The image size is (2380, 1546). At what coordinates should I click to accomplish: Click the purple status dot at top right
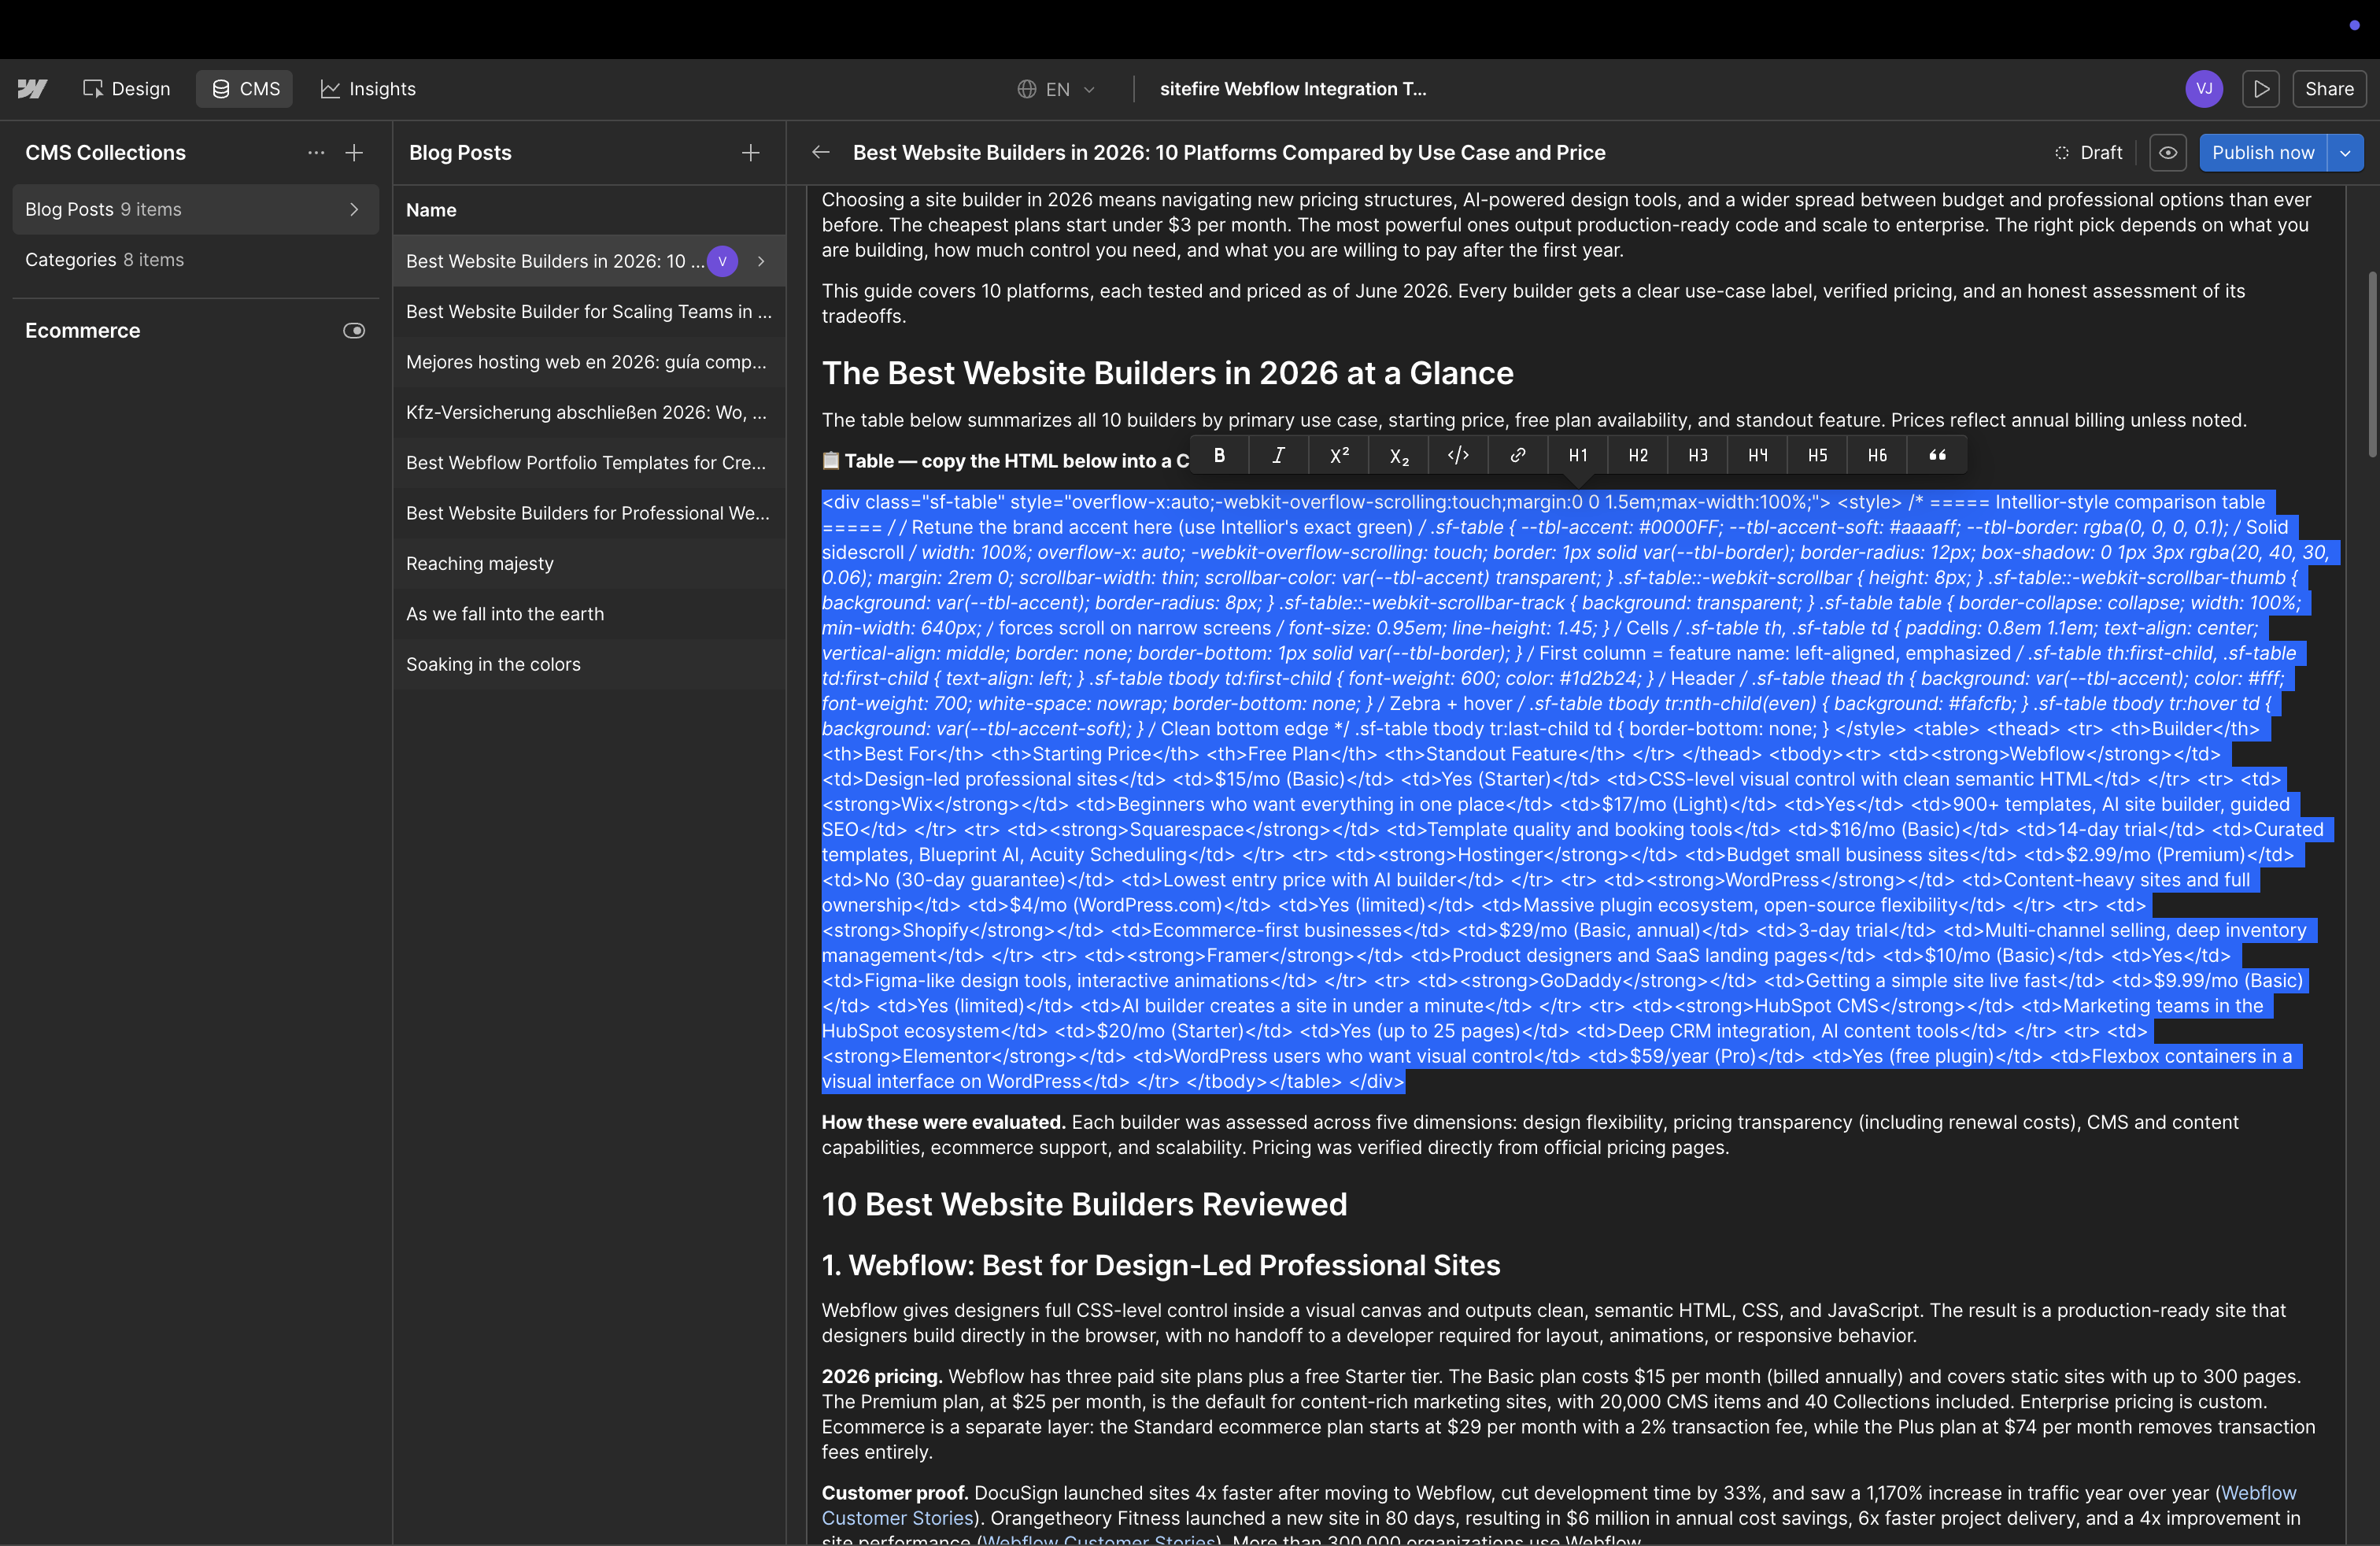[x=2354, y=26]
